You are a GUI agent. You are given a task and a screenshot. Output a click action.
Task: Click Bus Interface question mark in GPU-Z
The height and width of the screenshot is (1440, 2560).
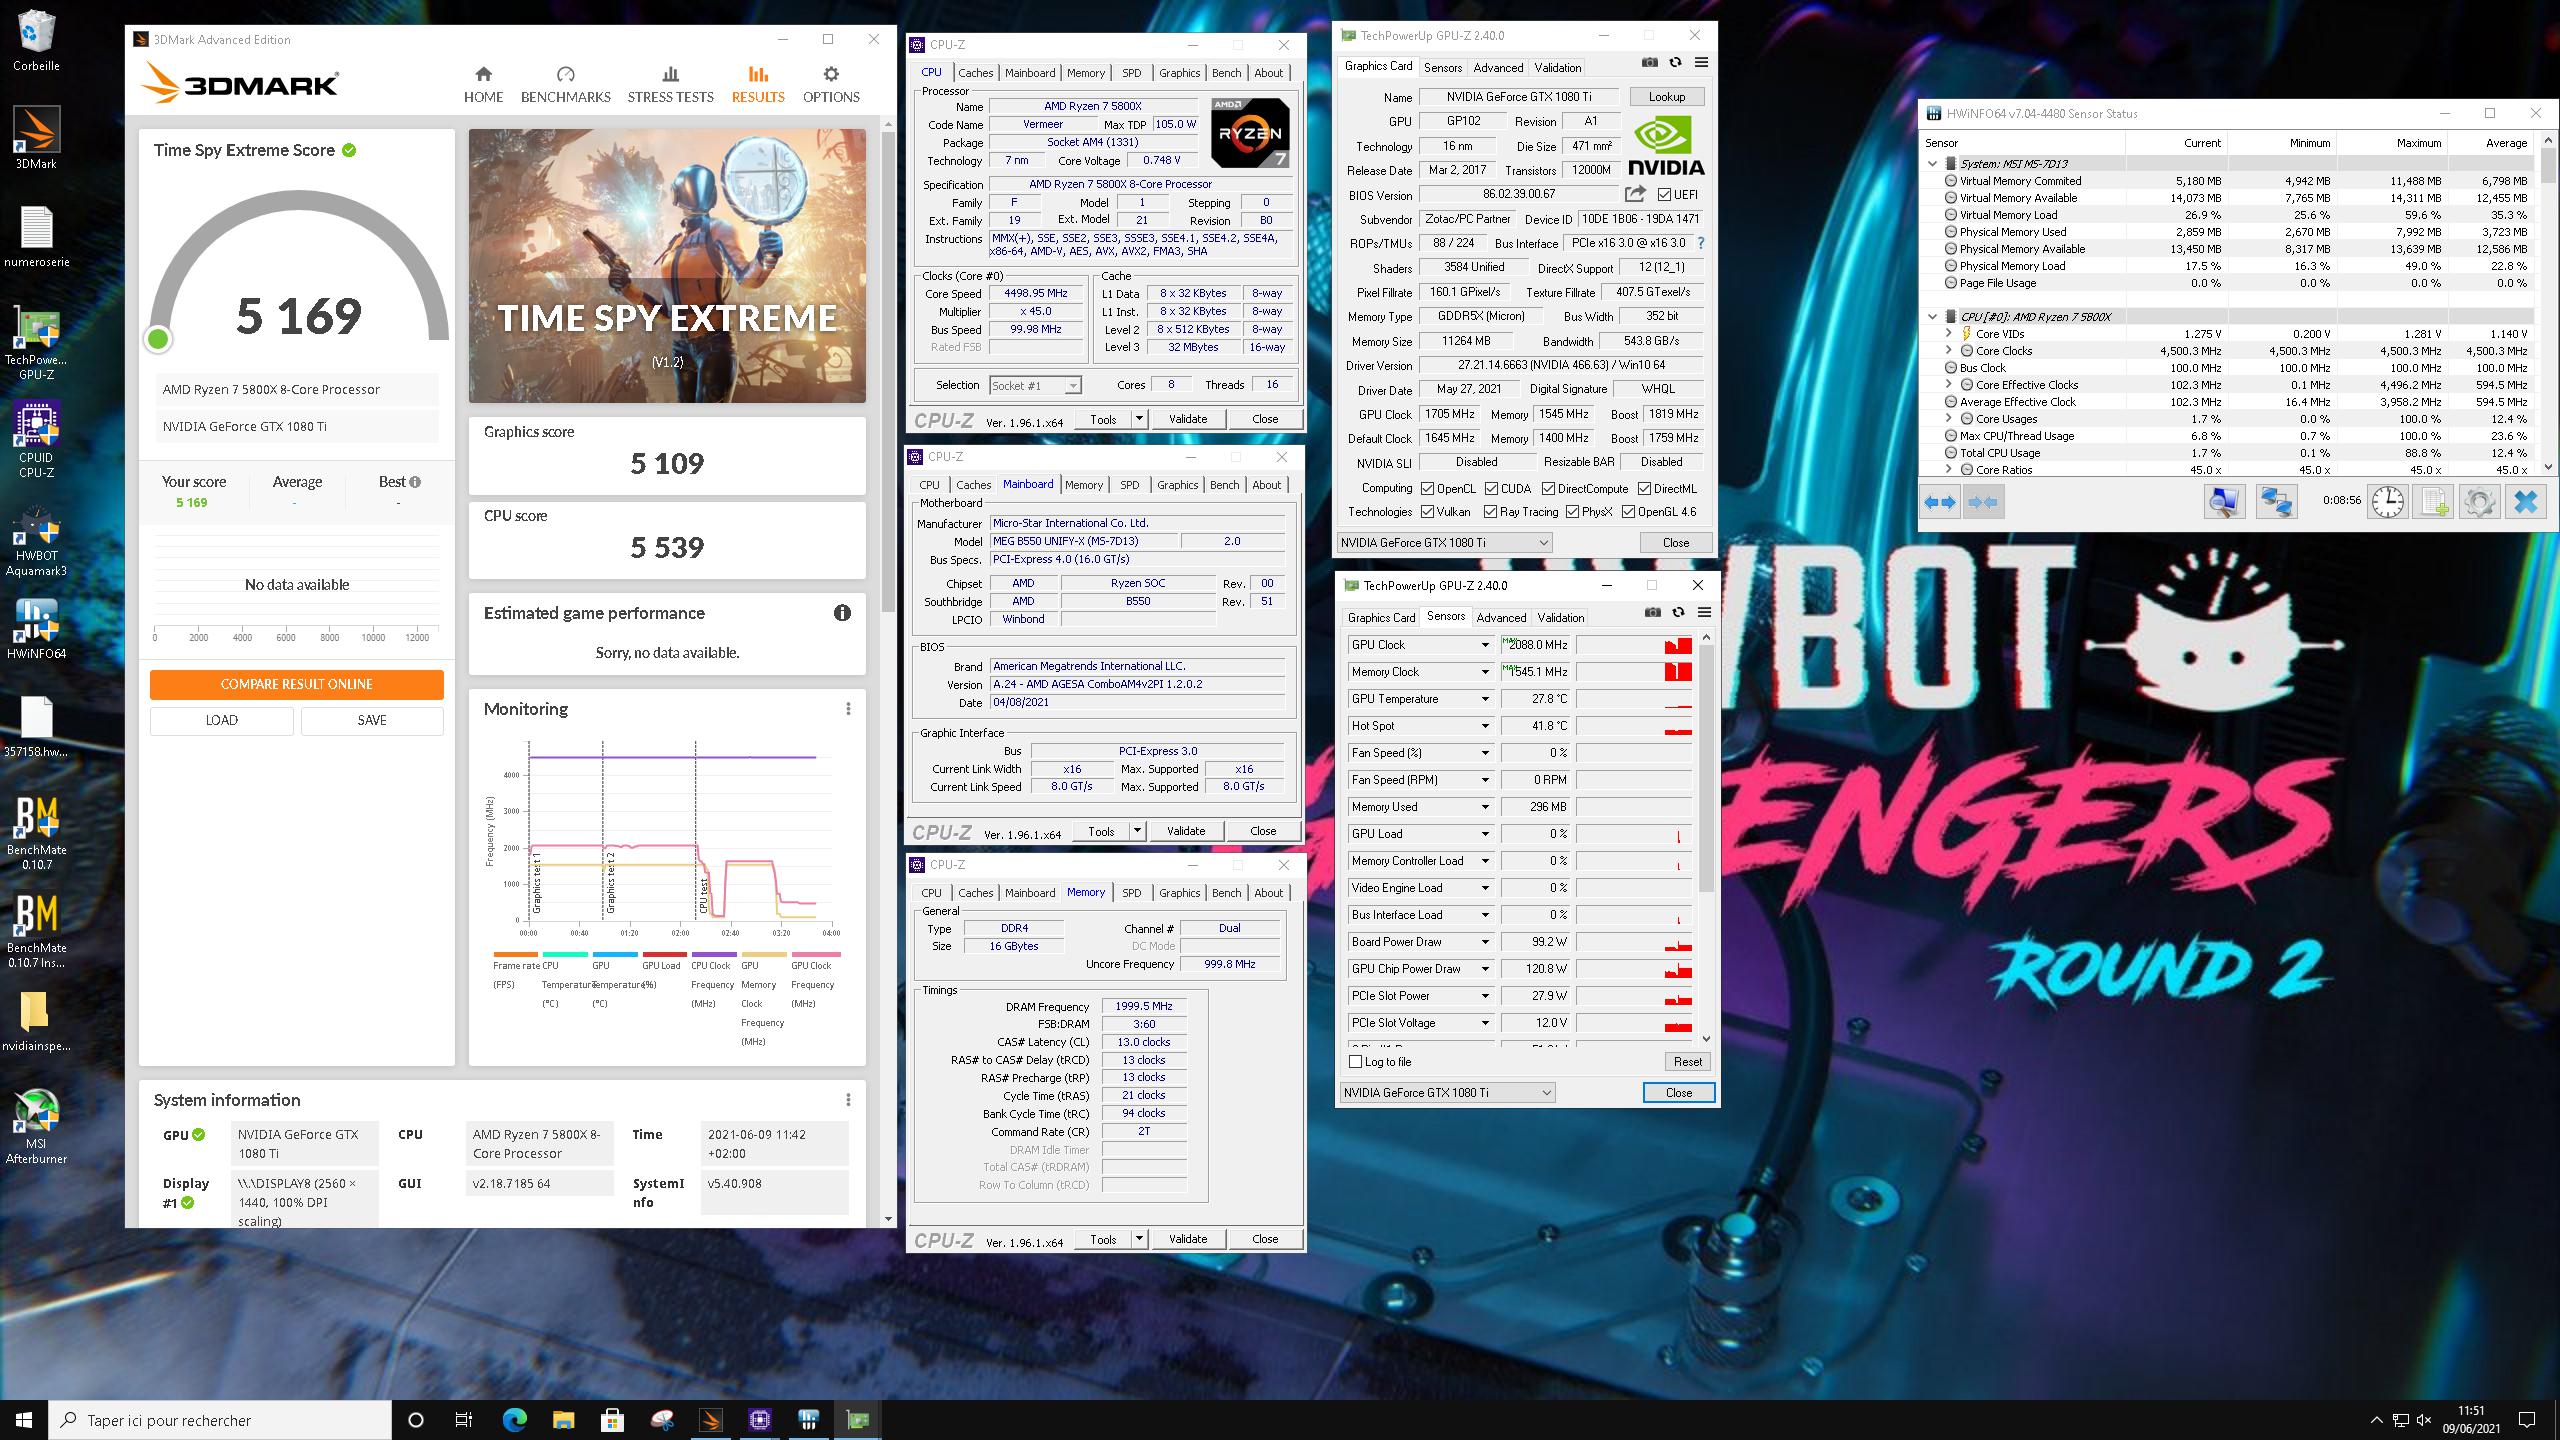[x=1700, y=243]
